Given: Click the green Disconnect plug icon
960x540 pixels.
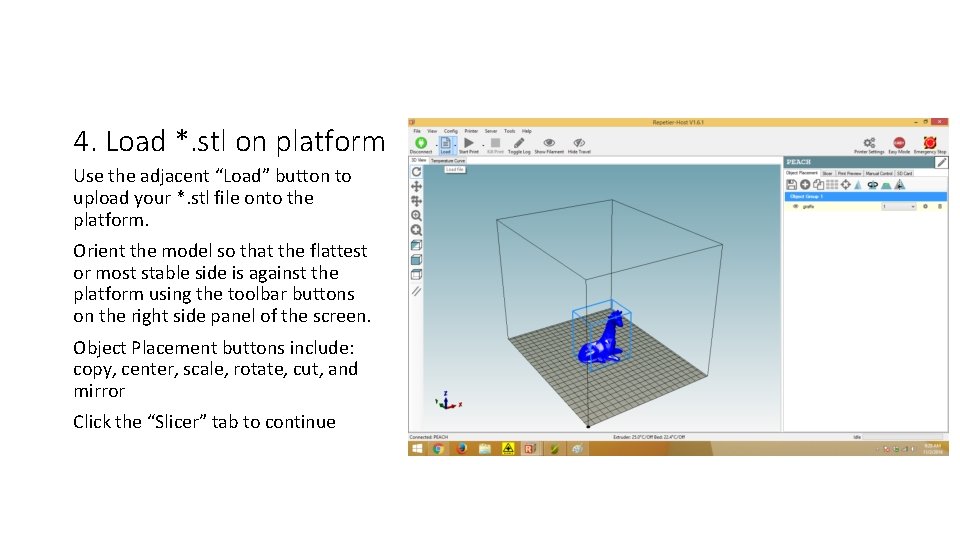Looking at the screenshot, I should [421, 143].
